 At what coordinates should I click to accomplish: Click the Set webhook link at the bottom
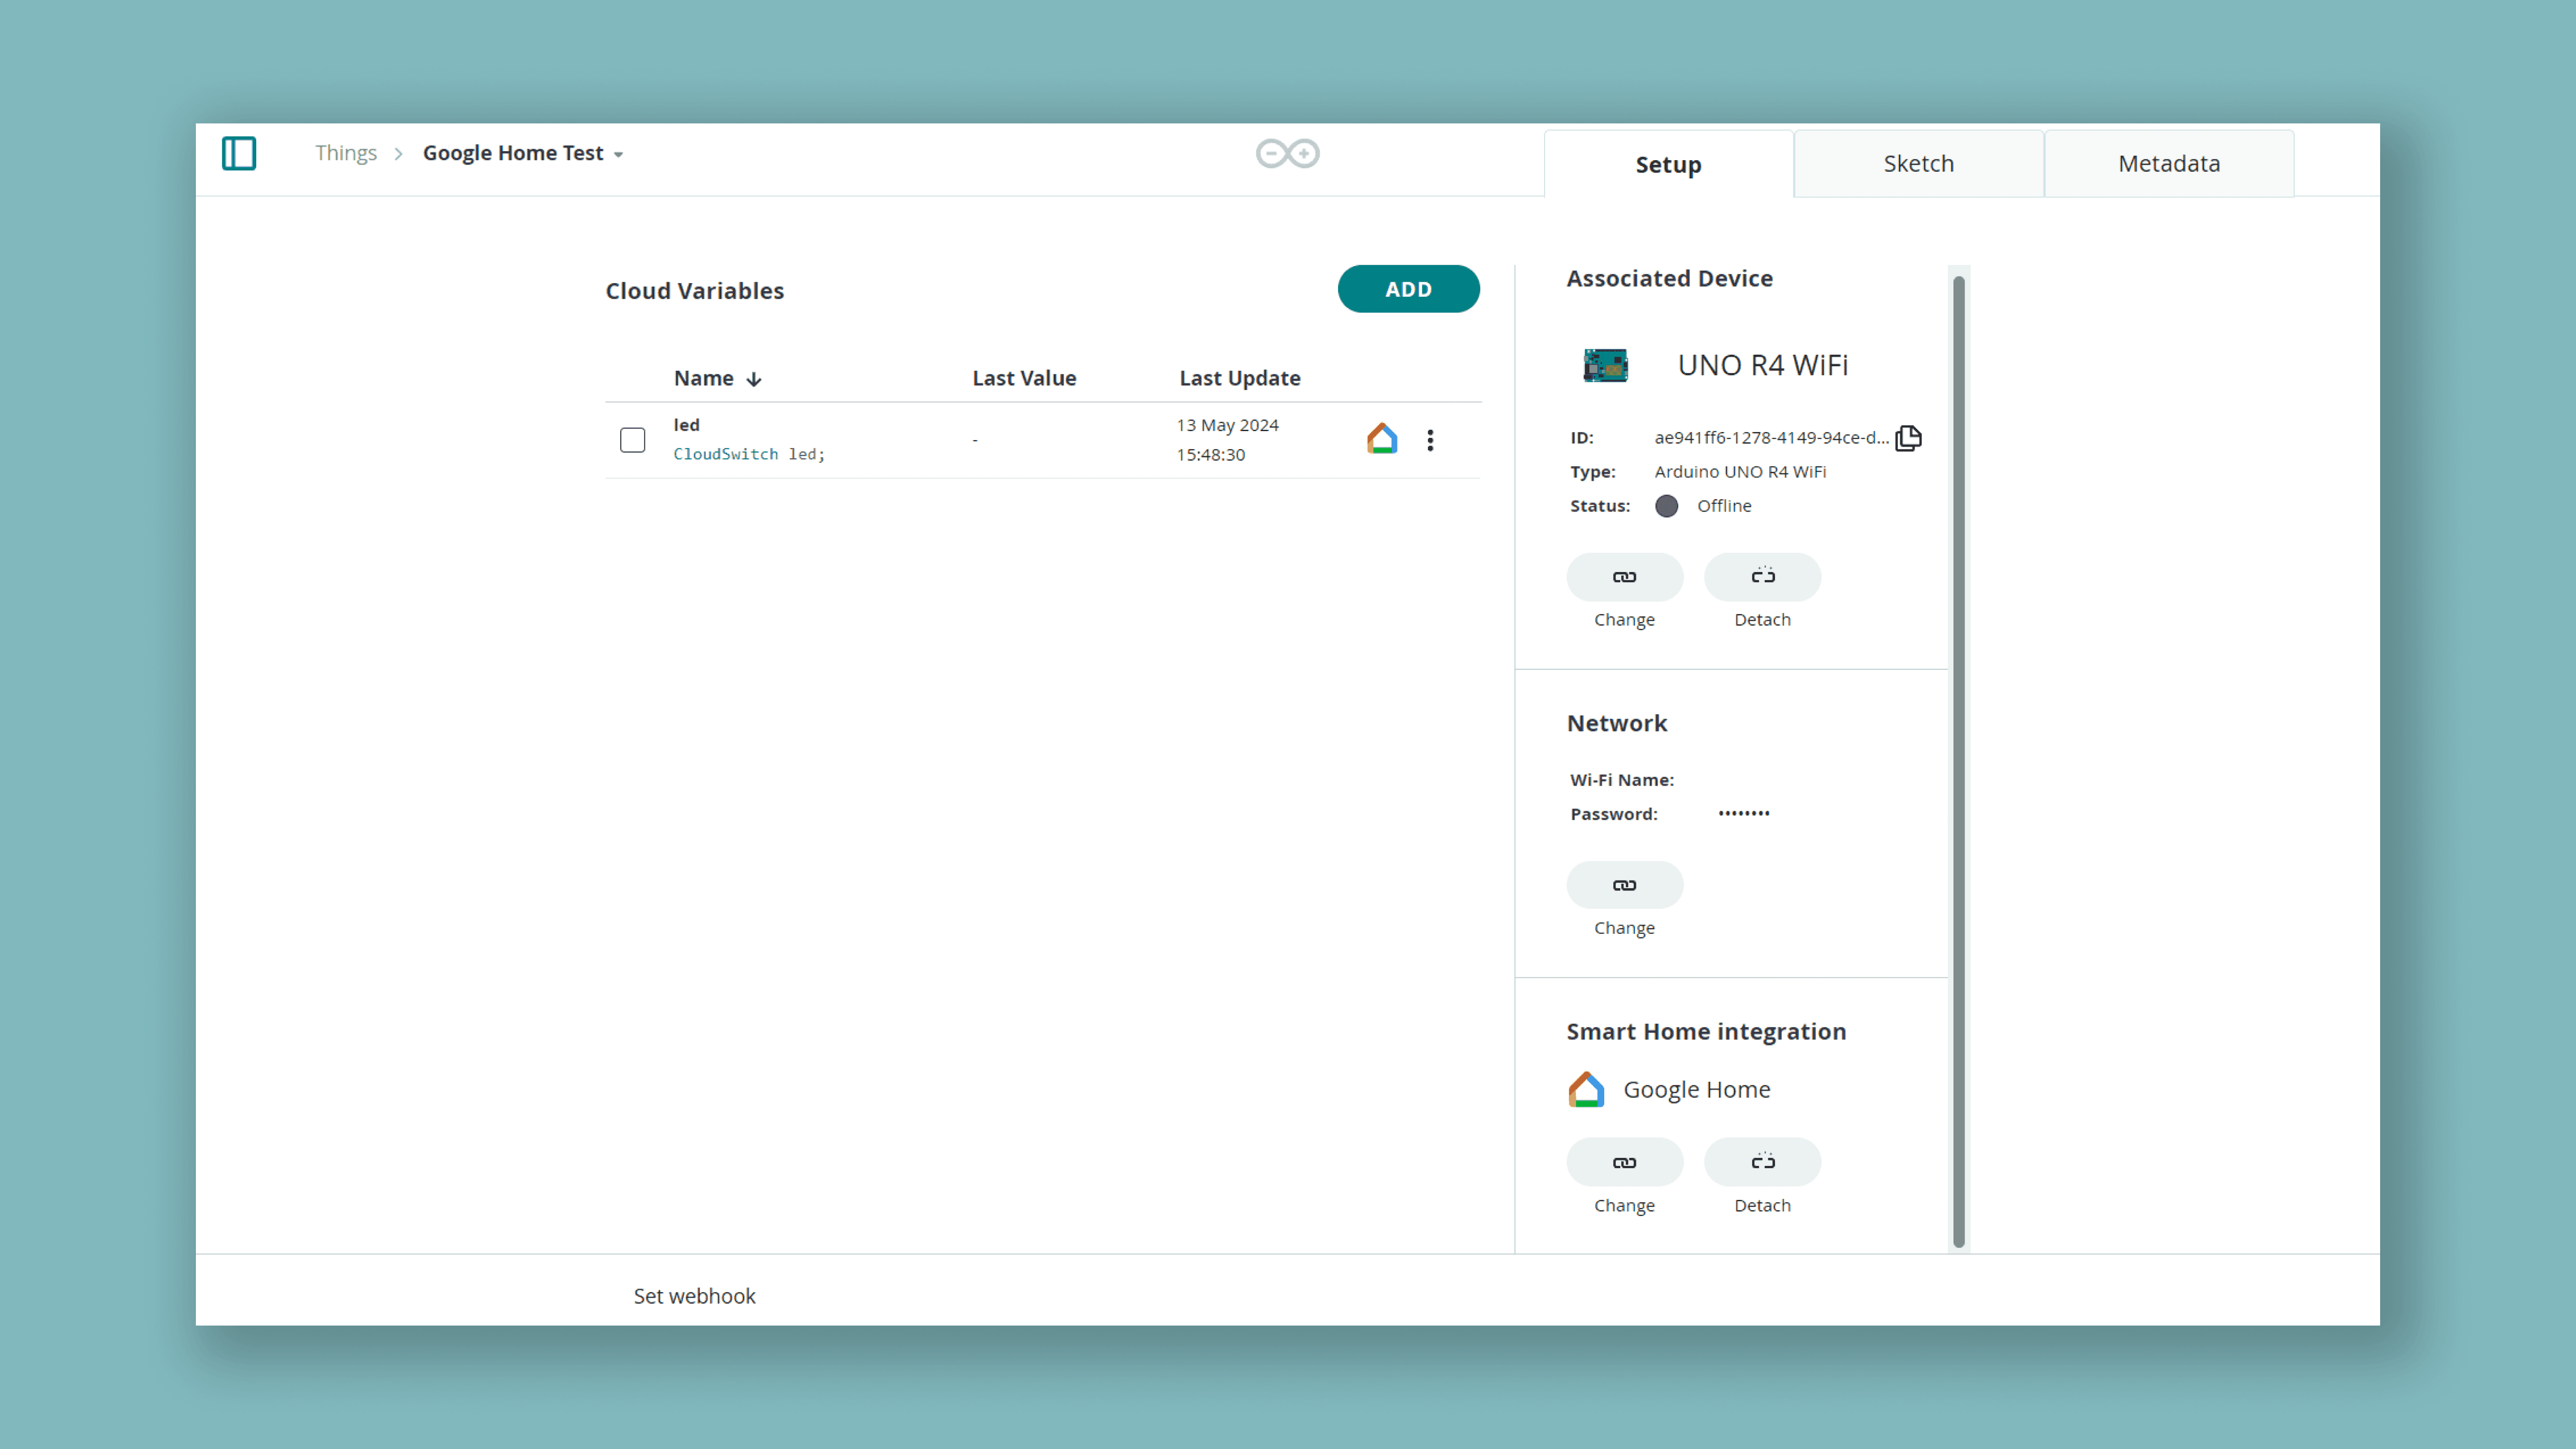(x=694, y=1295)
